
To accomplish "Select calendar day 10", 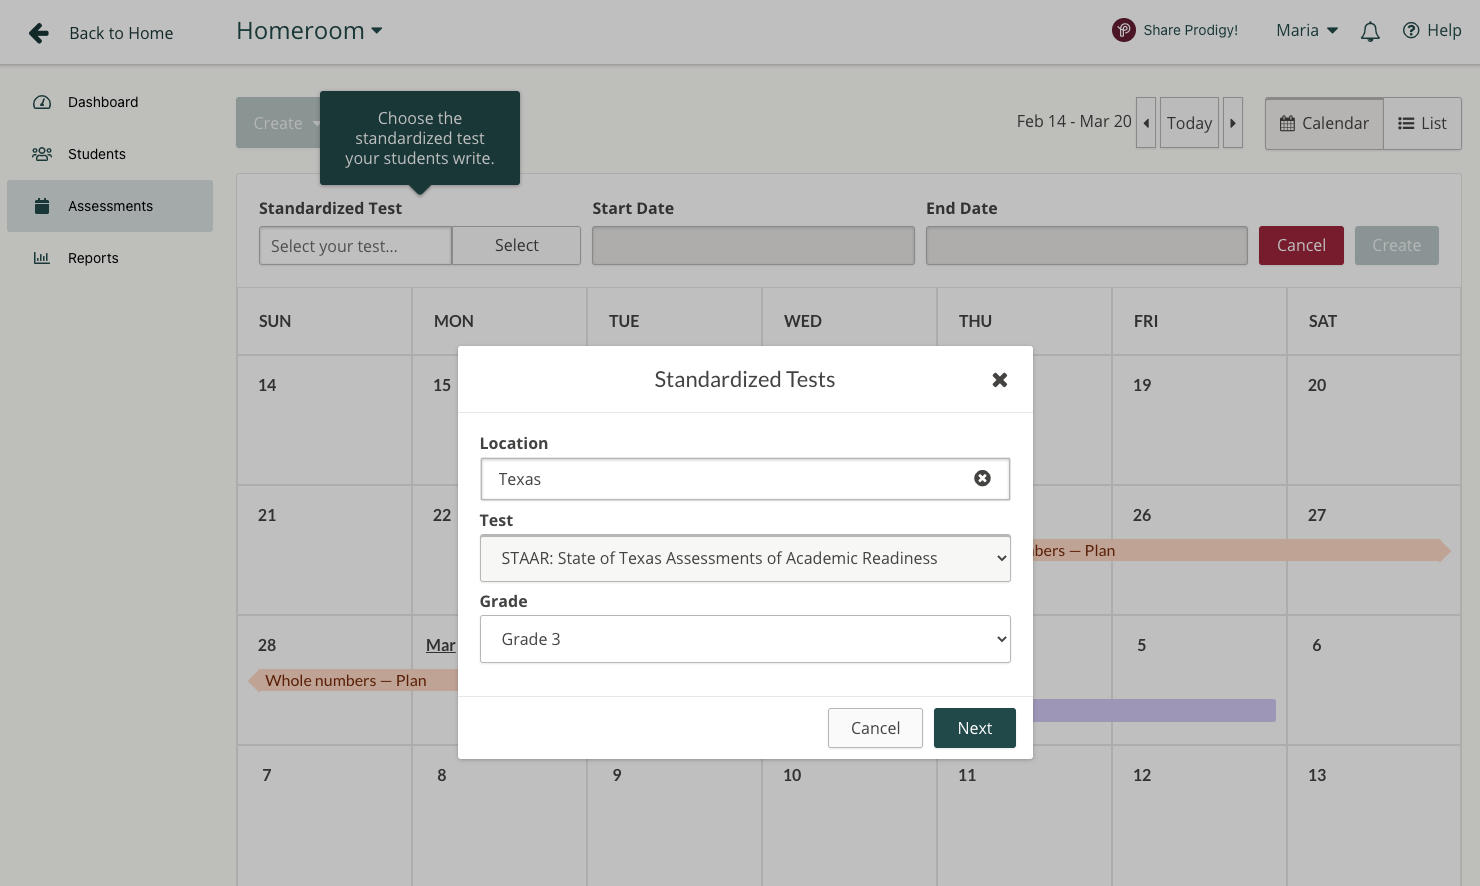I will coord(792,775).
